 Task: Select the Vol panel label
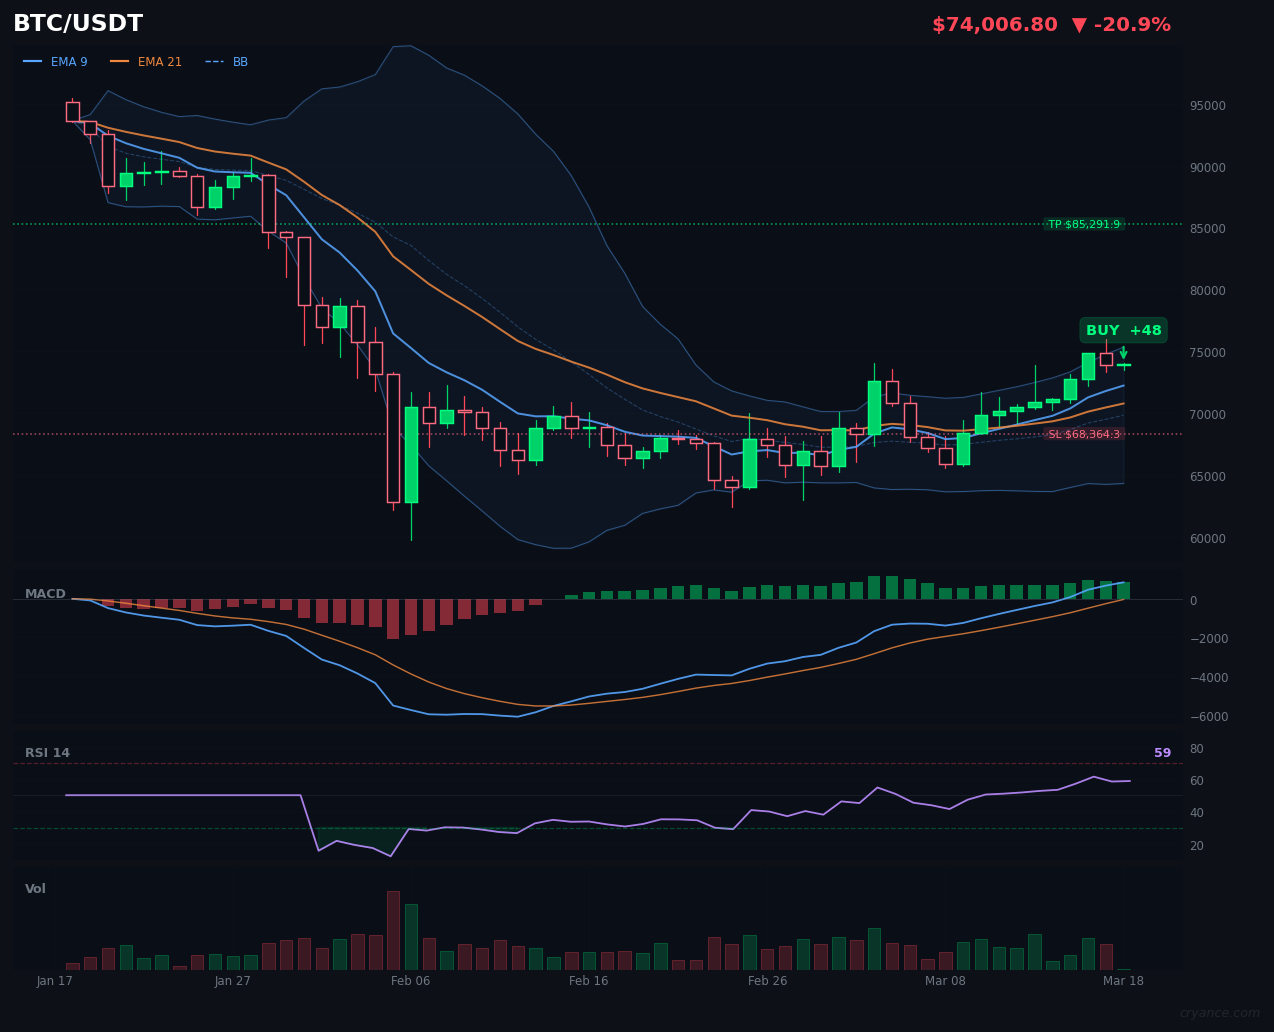34,888
